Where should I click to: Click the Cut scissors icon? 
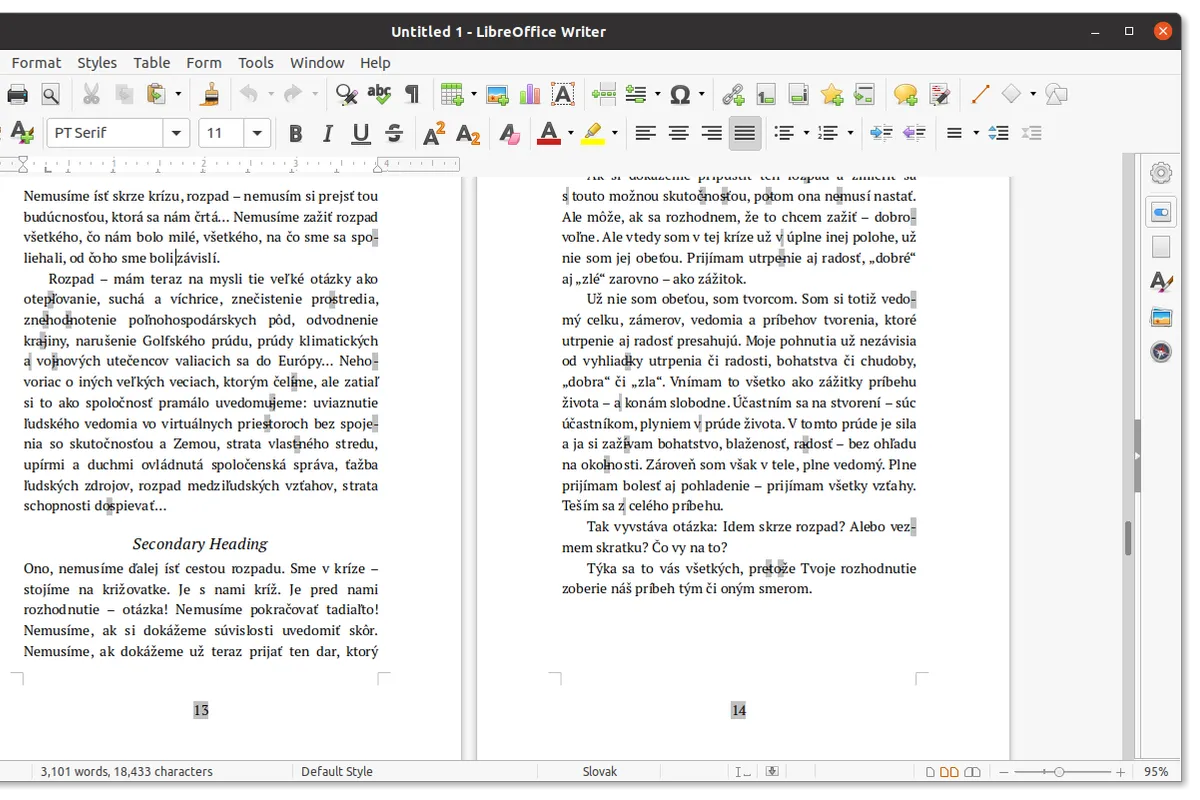(x=91, y=95)
